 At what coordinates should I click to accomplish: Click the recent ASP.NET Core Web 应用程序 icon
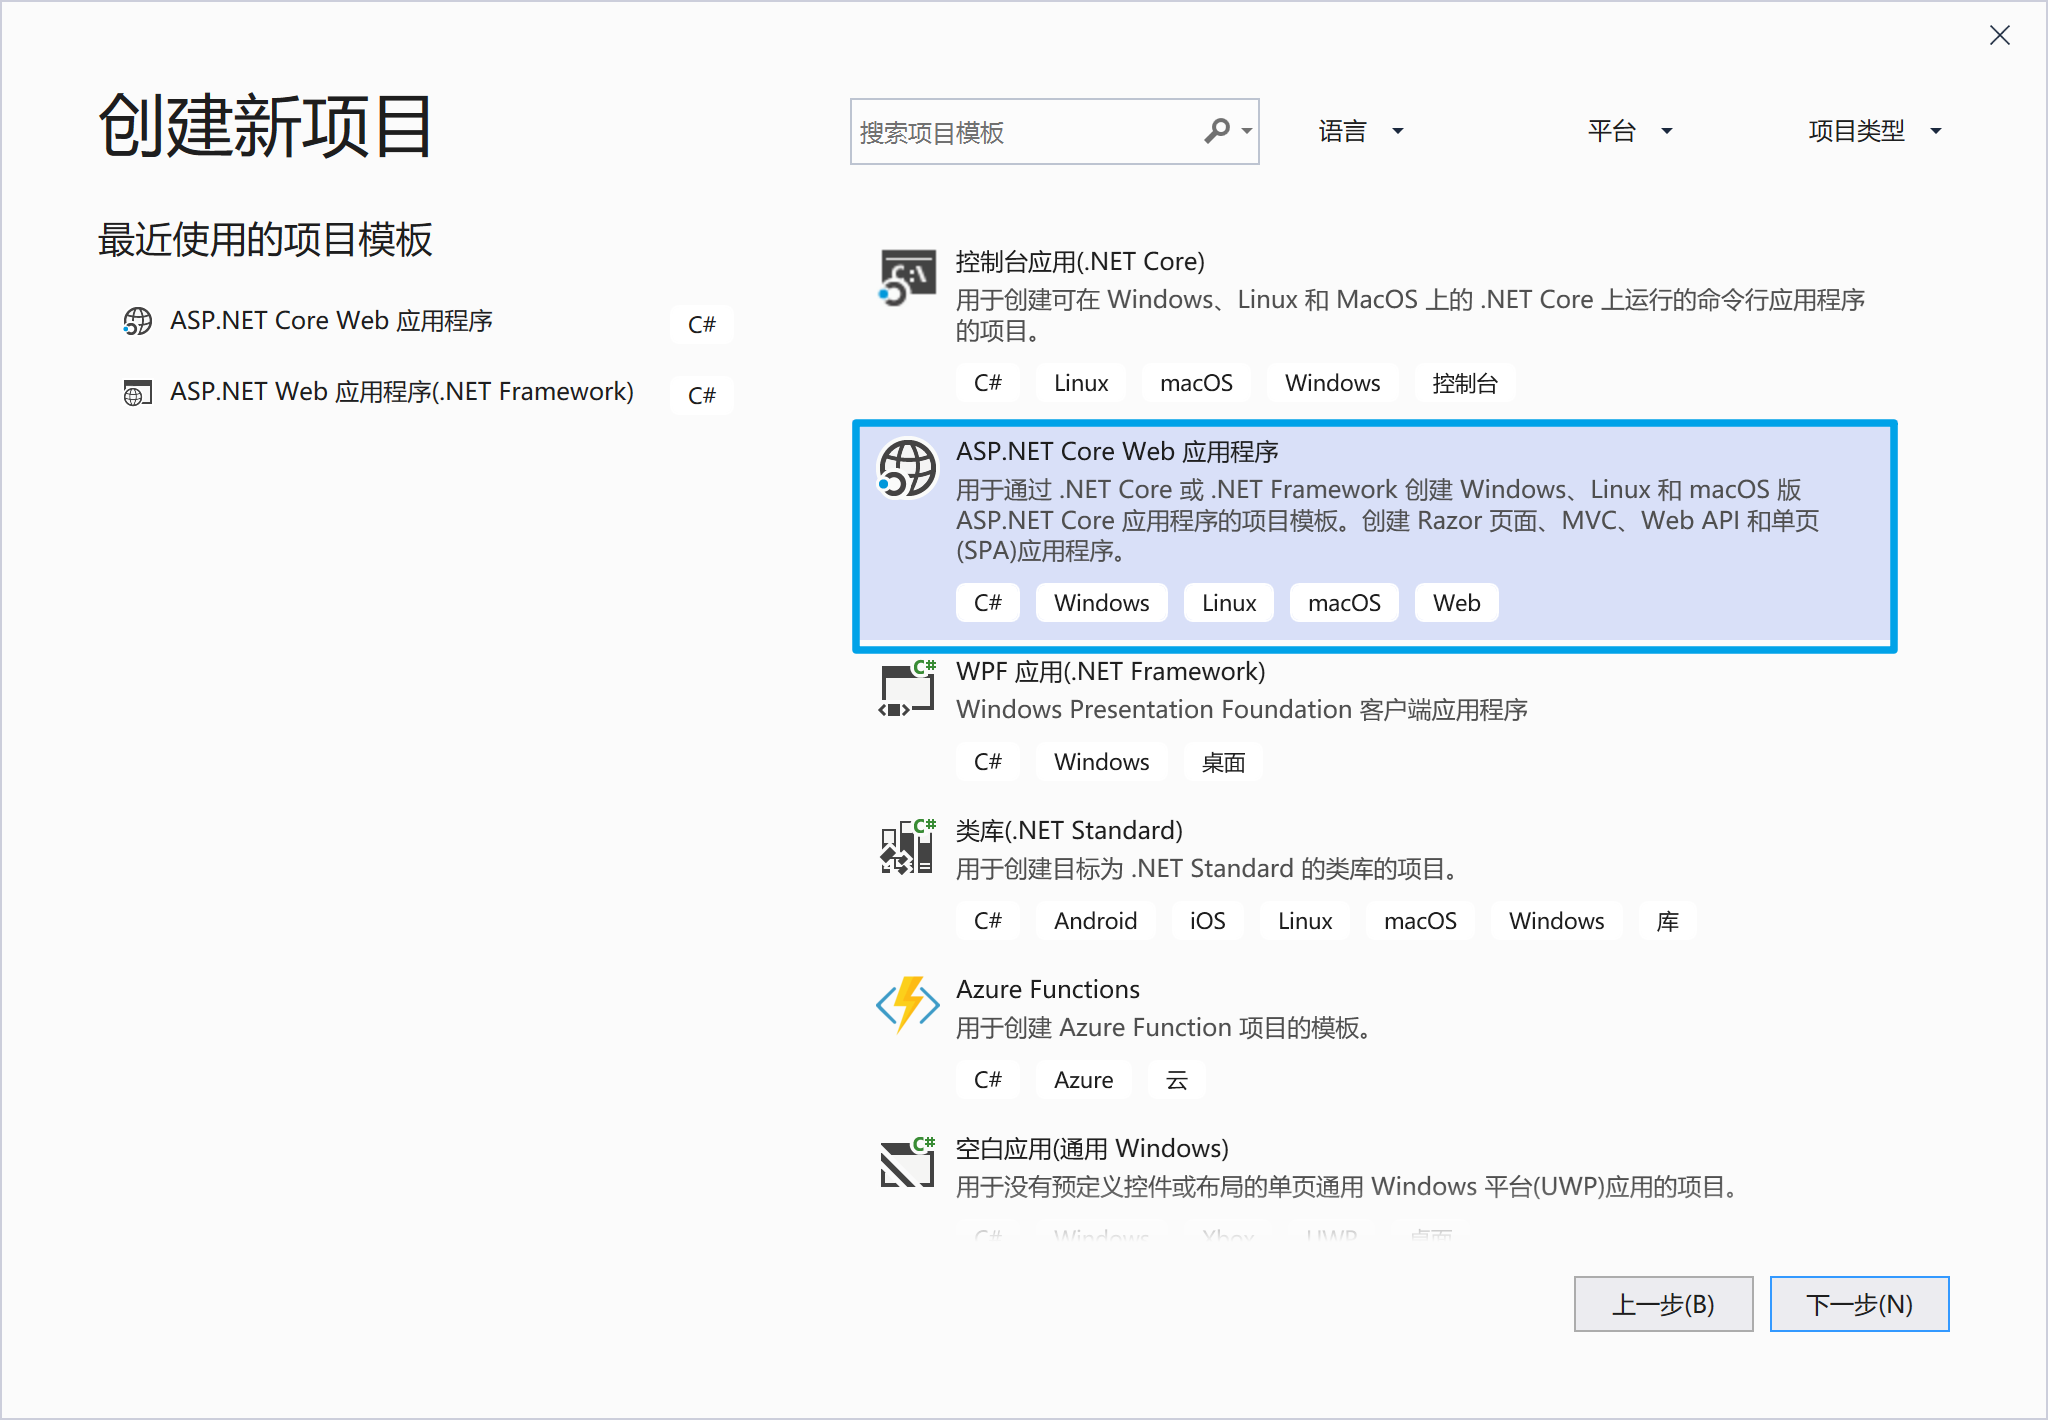138,322
